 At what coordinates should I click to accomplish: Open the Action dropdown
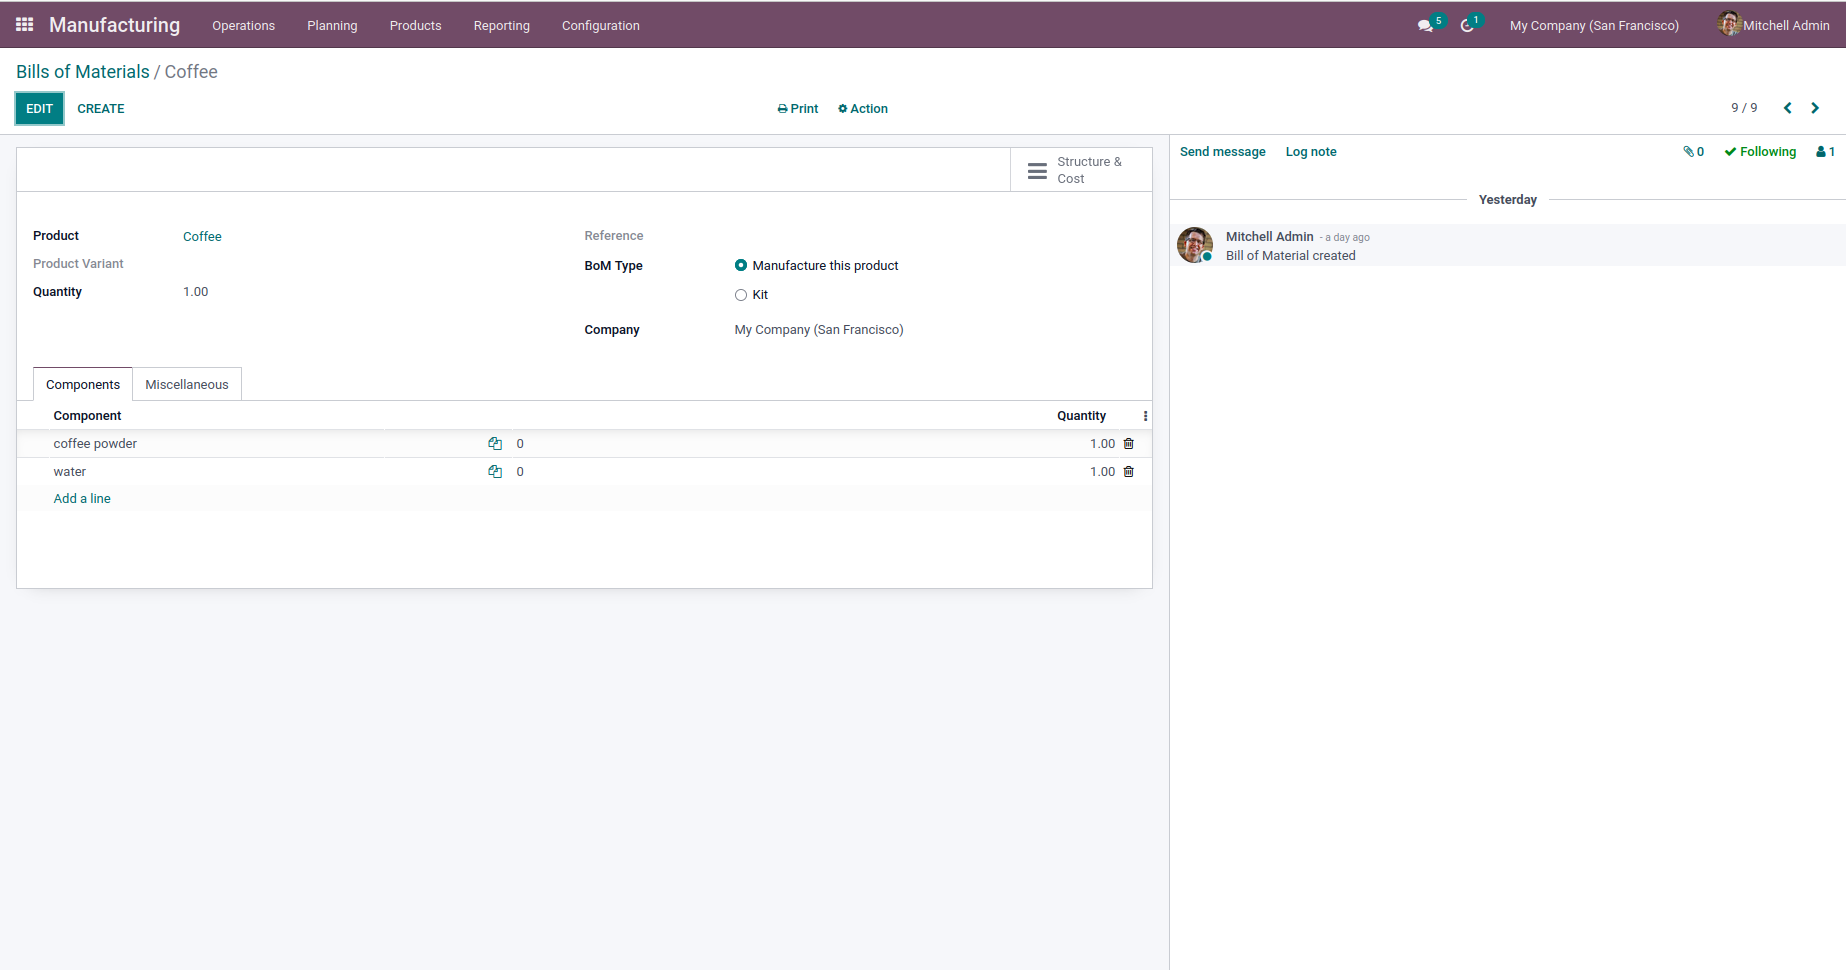coord(863,109)
